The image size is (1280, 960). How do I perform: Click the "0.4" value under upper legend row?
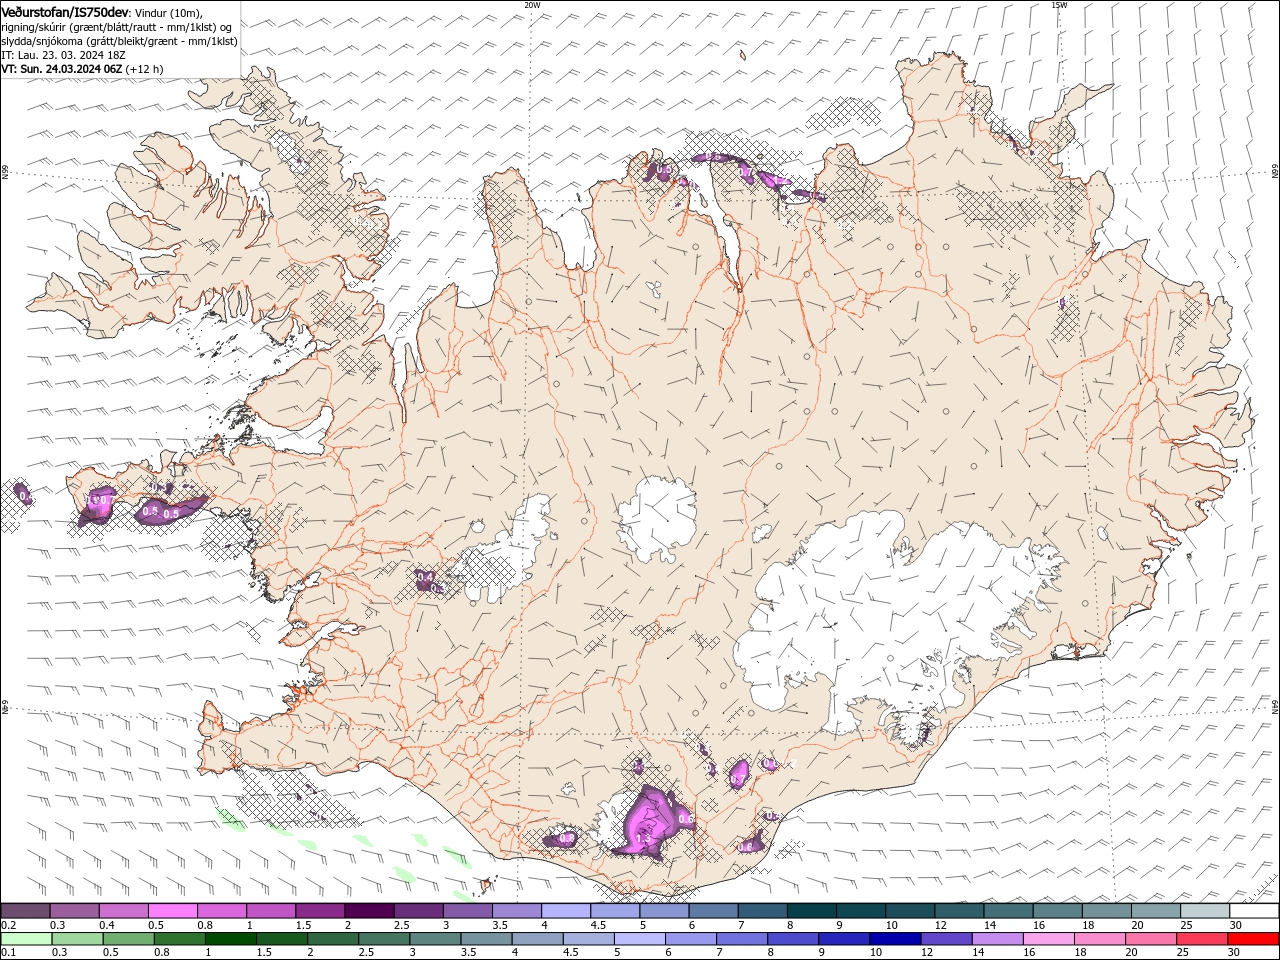click(x=107, y=925)
